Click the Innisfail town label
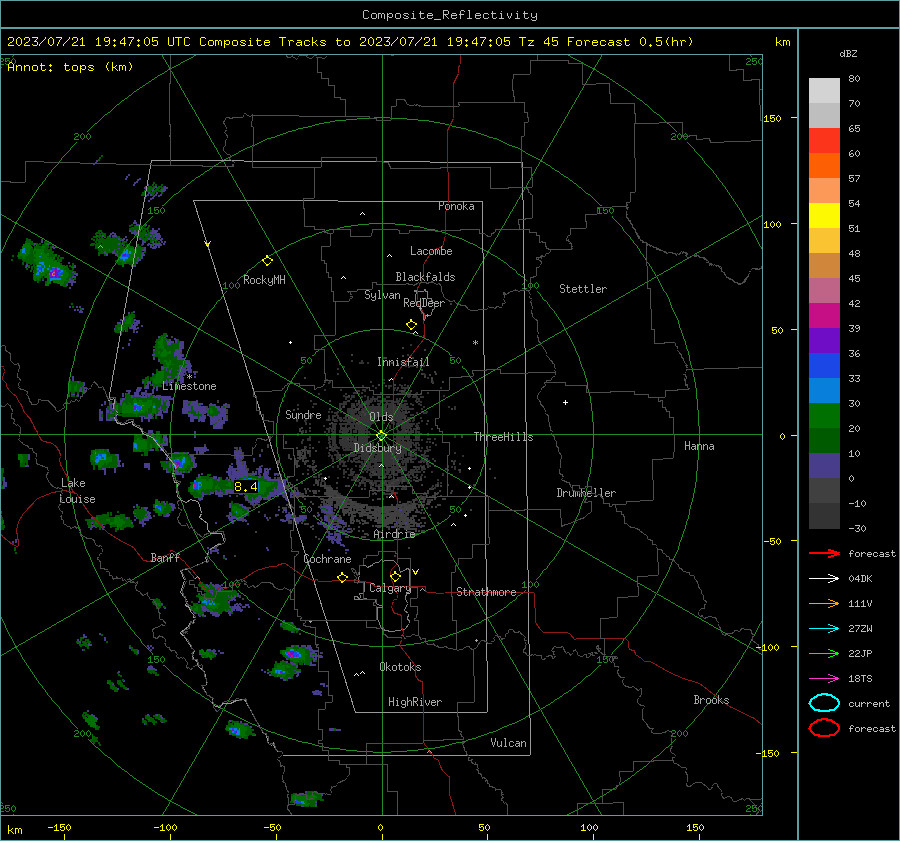The height and width of the screenshot is (841, 900). tap(403, 362)
